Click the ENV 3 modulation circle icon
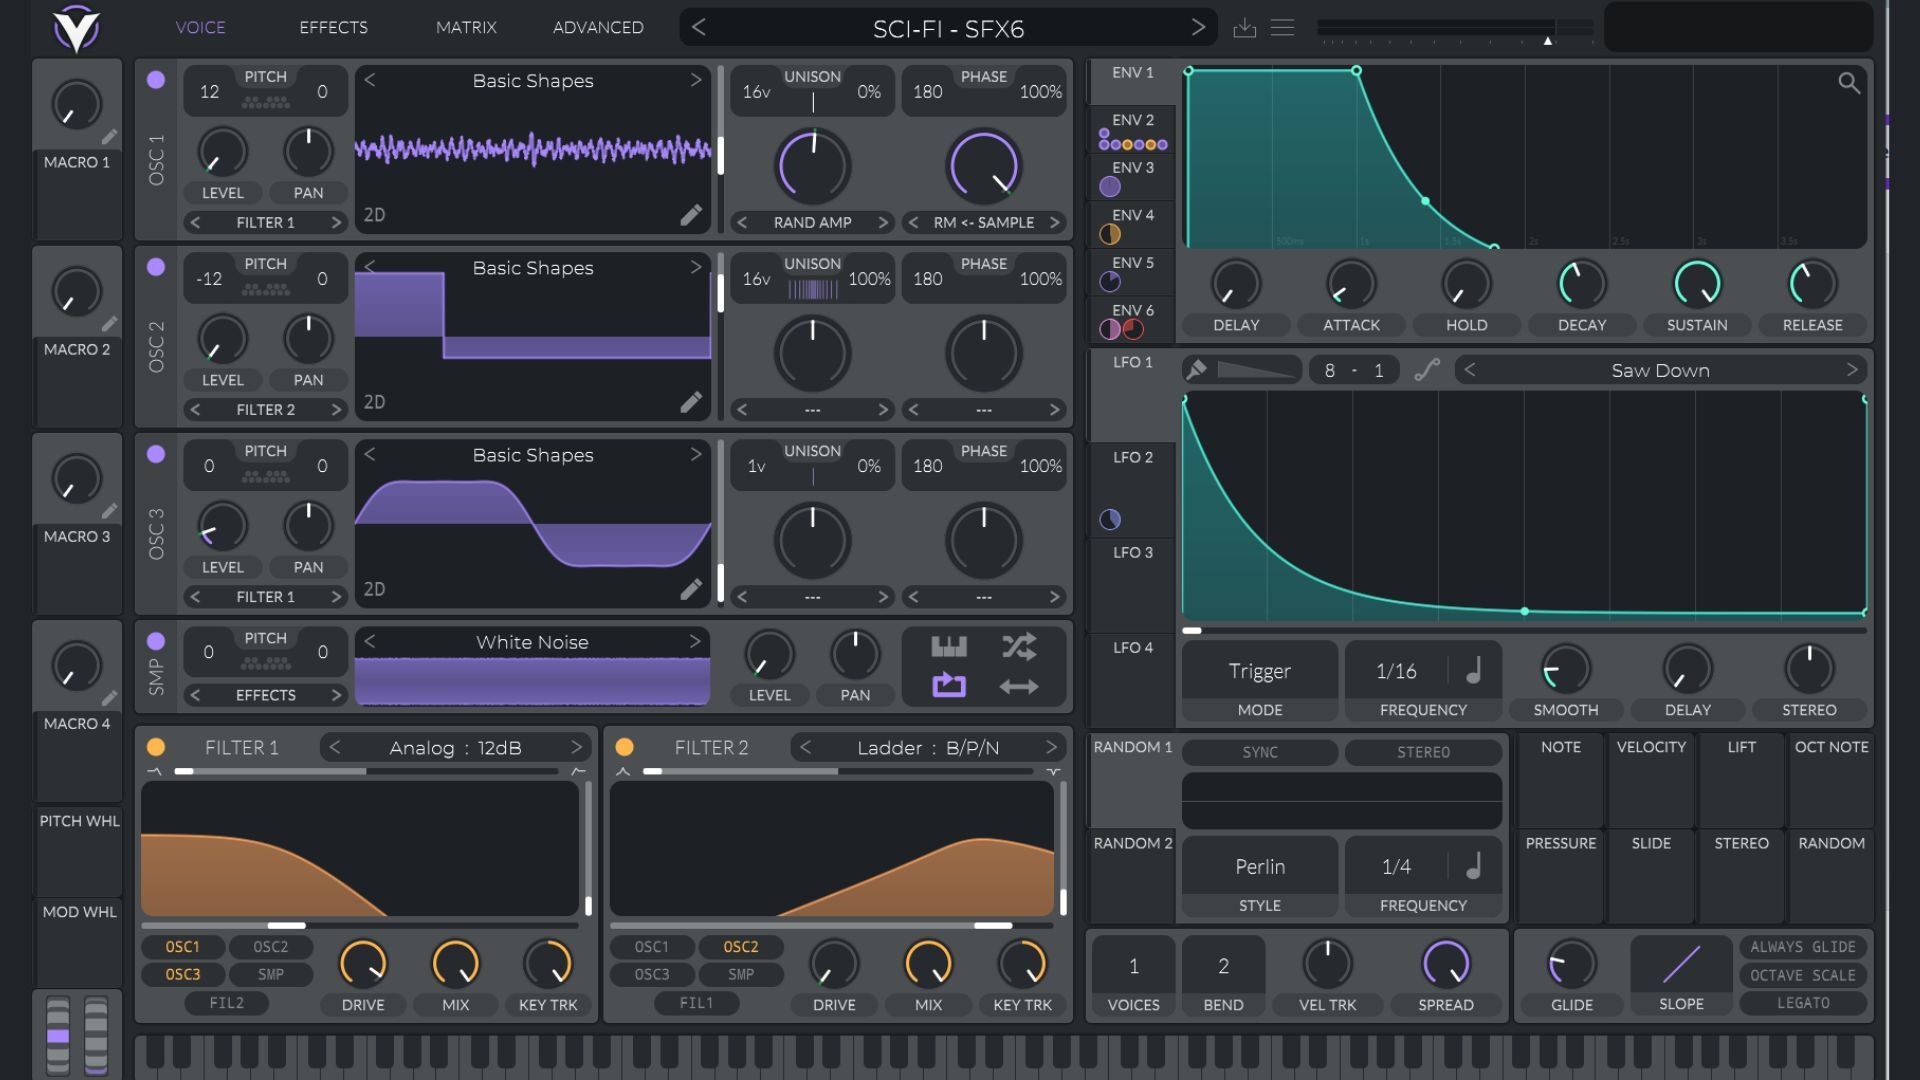The height and width of the screenshot is (1080, 1920). coord(1109,186)
